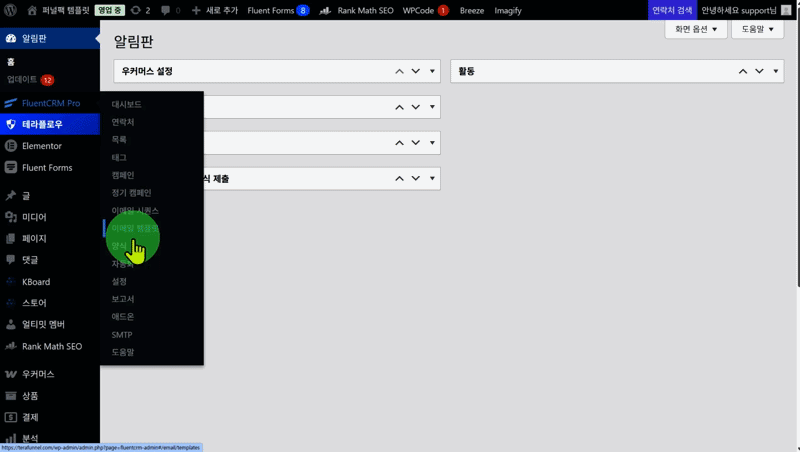Select SMTP in FluentCRM submenu
Viewport: 800px width, 452px height.
[x=121, y=335]
